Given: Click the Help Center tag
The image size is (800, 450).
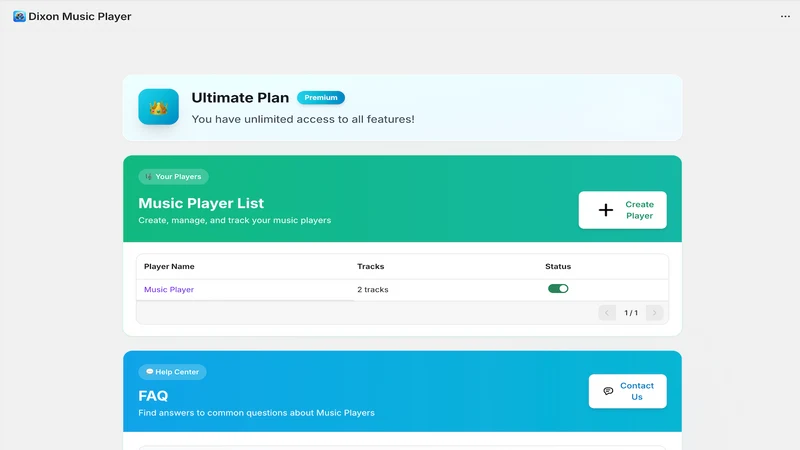Looking at the screenshot, I should [172, 372].
